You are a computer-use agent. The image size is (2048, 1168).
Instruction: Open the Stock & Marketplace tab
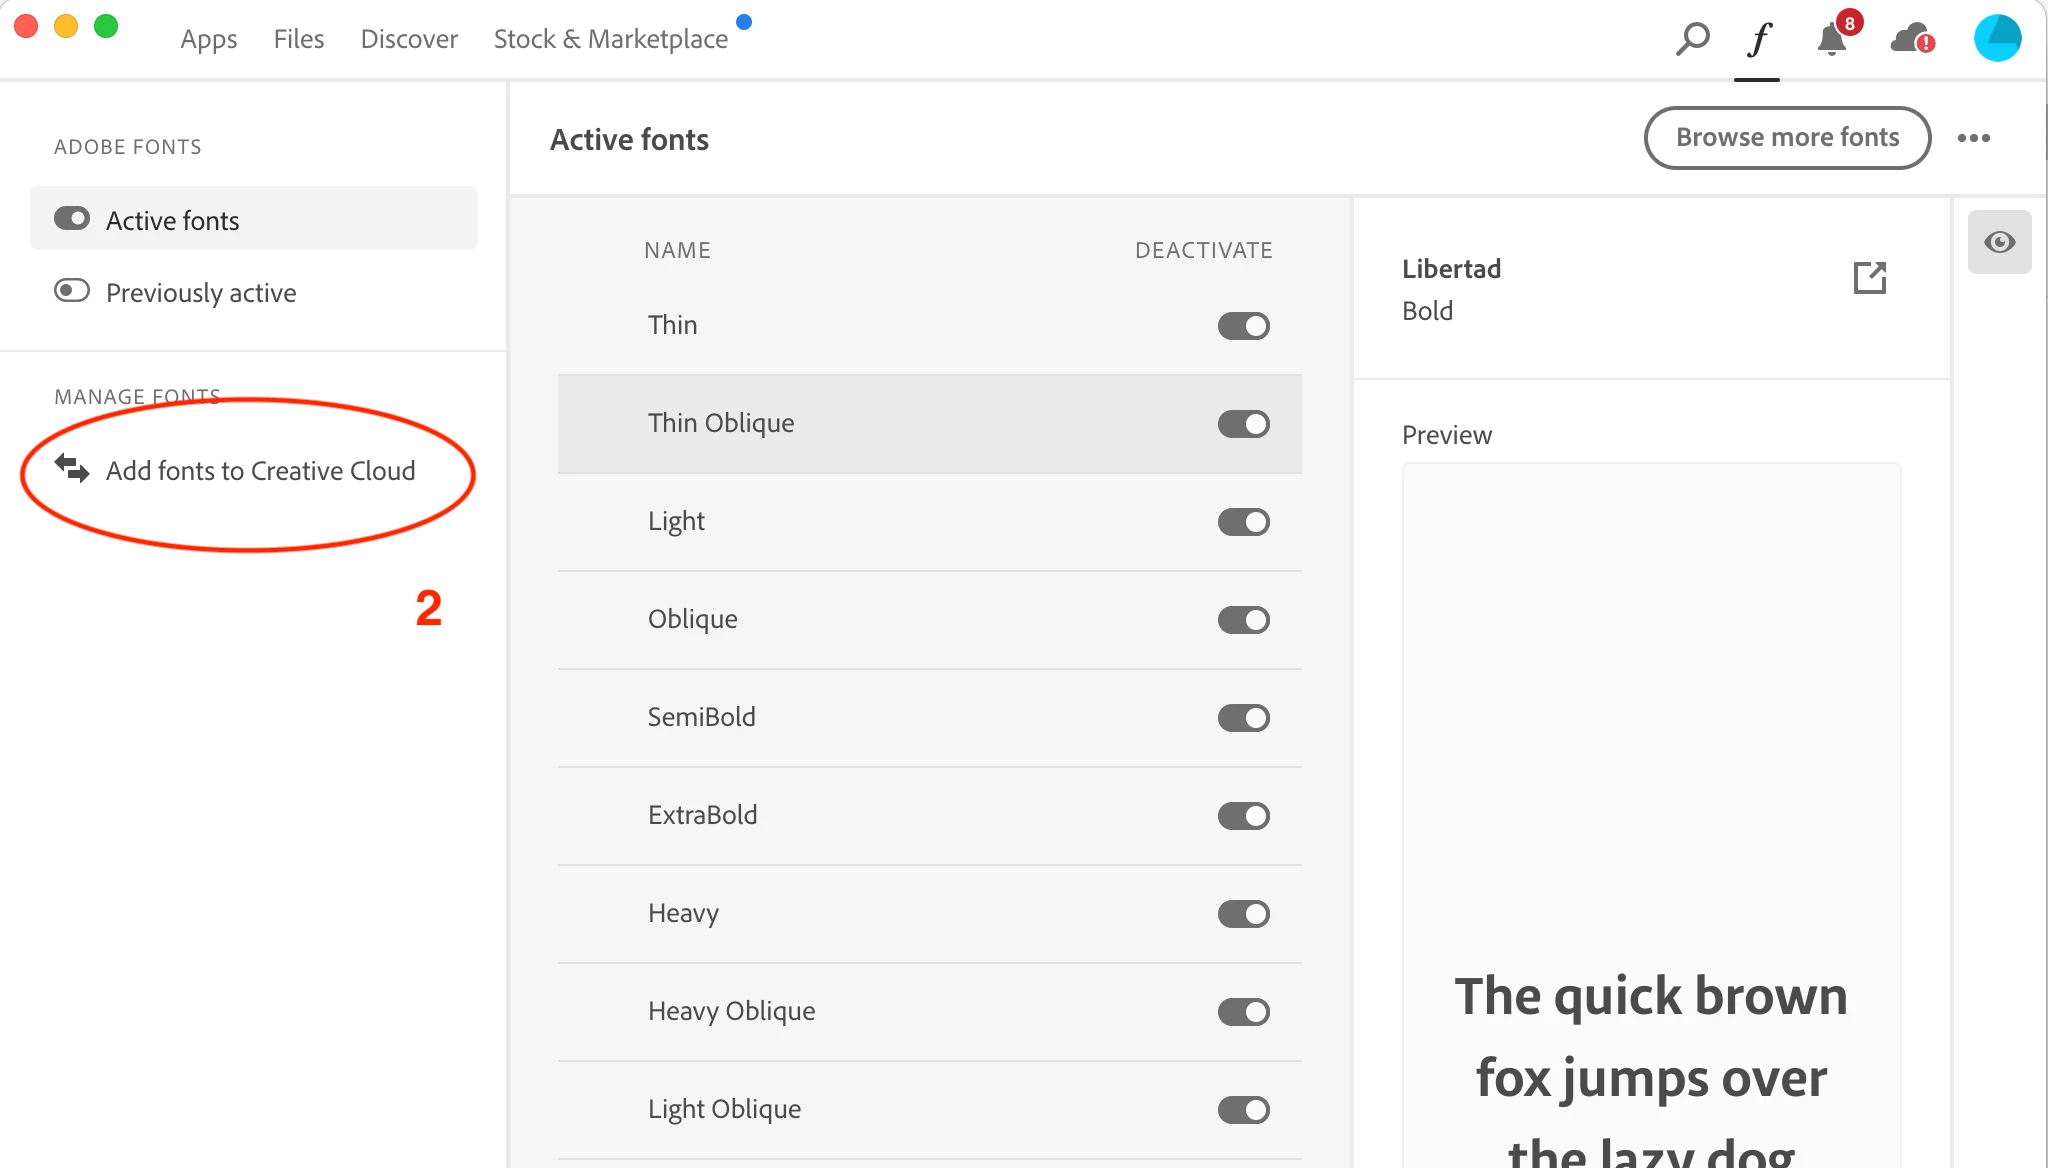610,39
